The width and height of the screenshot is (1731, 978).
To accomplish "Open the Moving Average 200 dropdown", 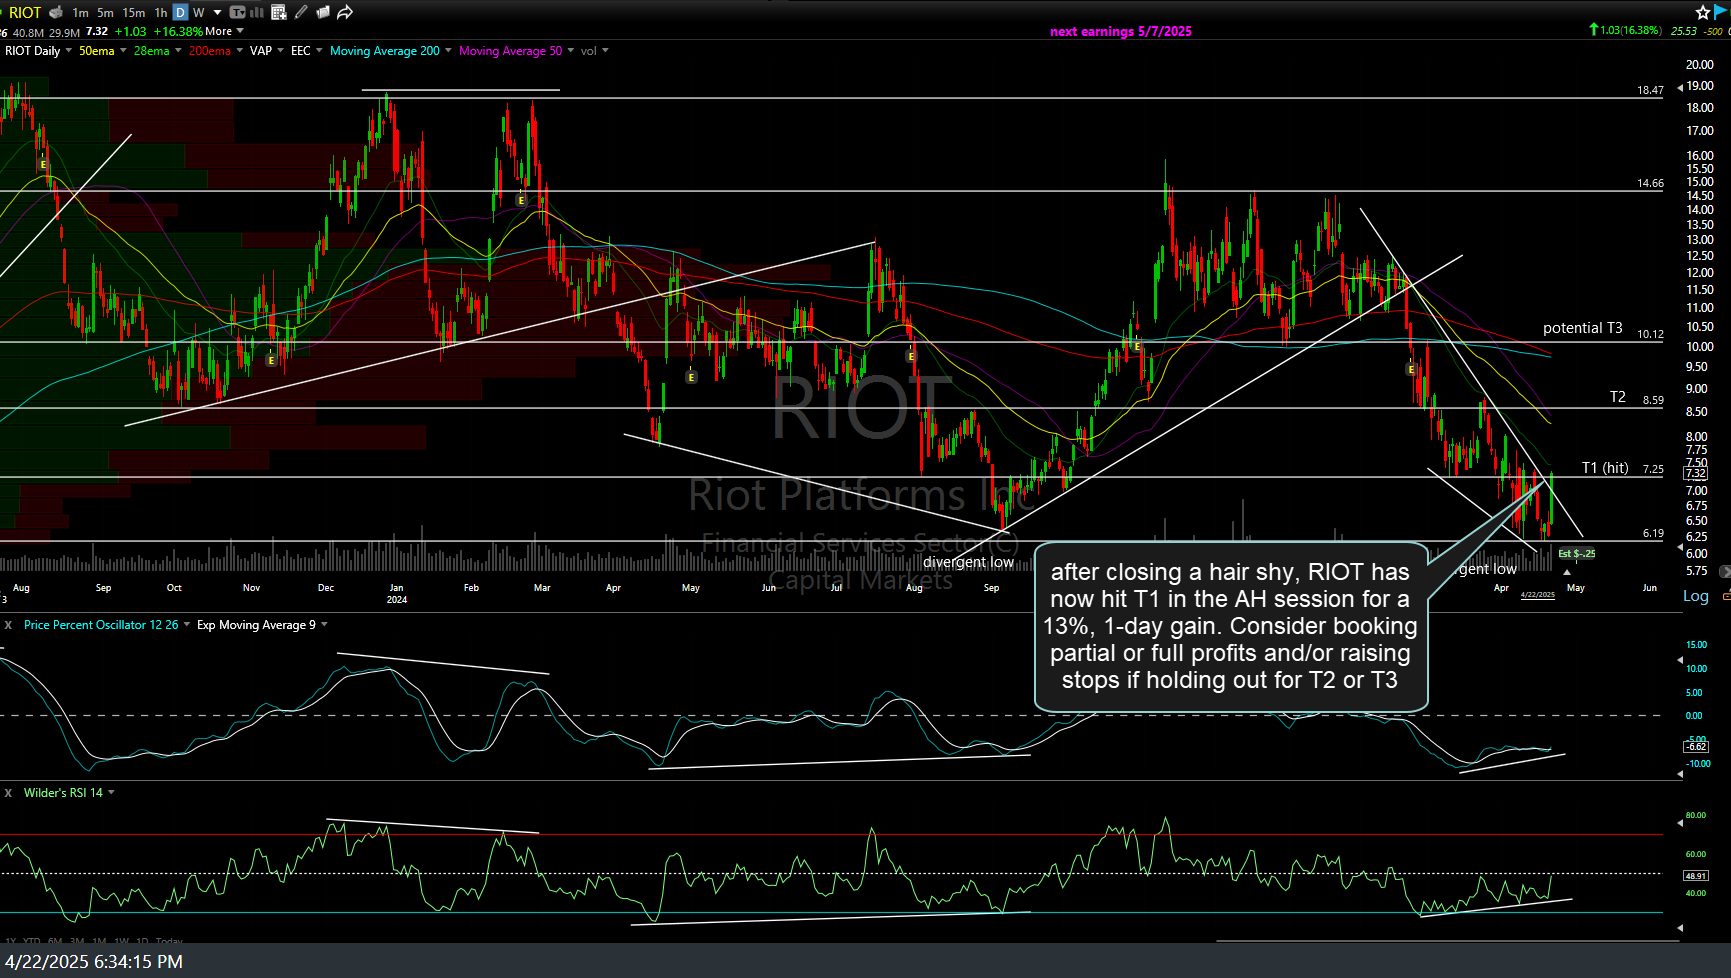I will (448, 51).
